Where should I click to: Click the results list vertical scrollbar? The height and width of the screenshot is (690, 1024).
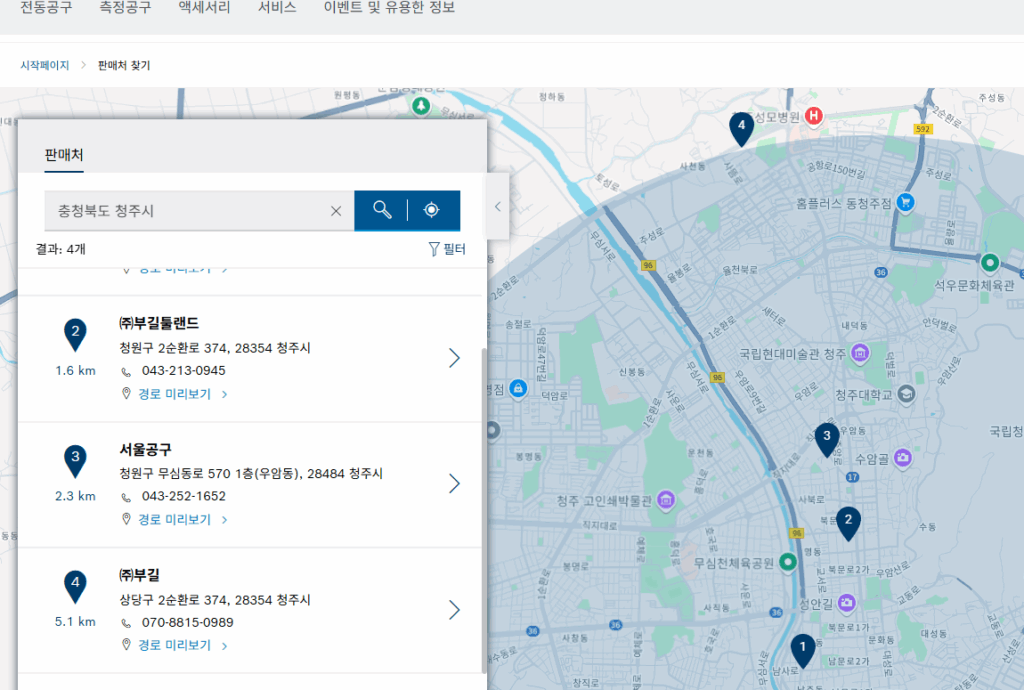(x=484, y=509)
